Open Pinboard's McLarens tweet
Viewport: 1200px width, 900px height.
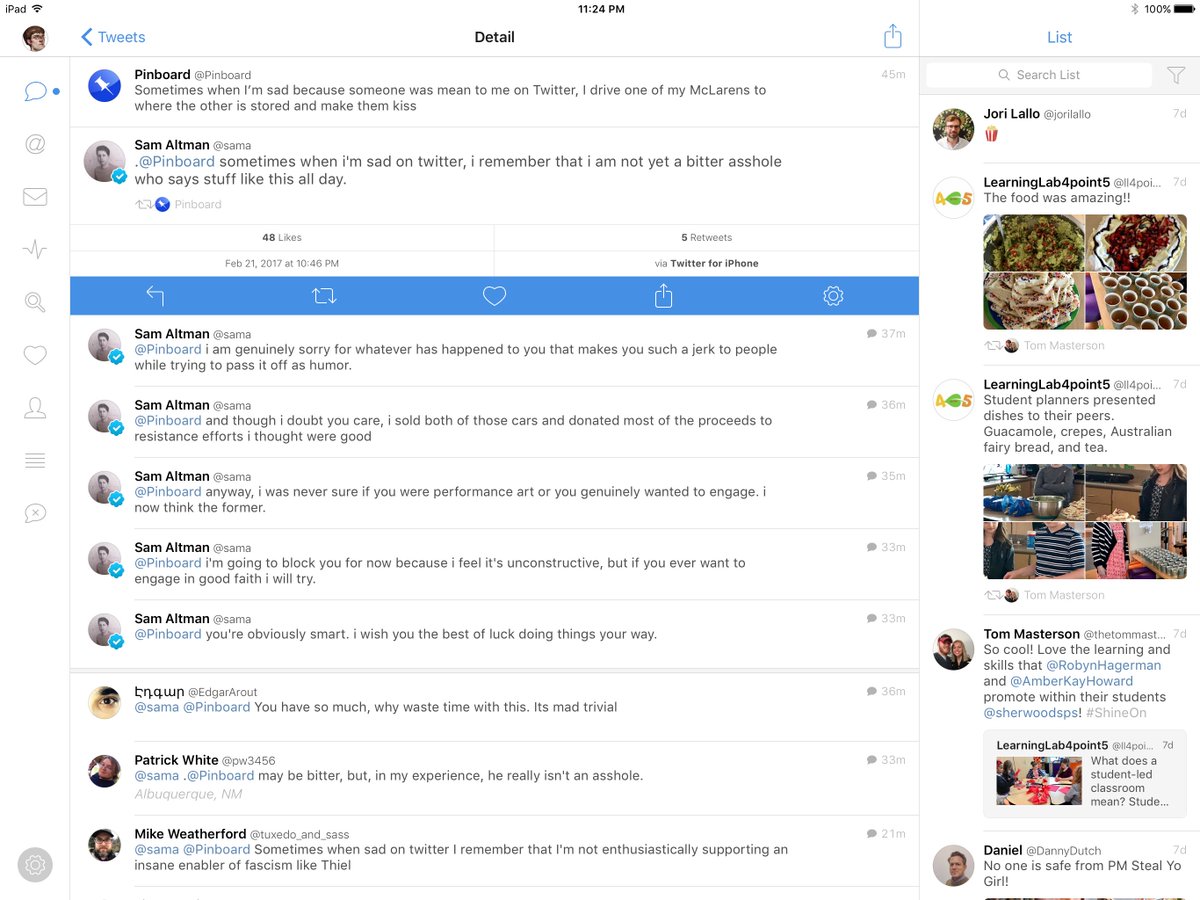[494, 91]
